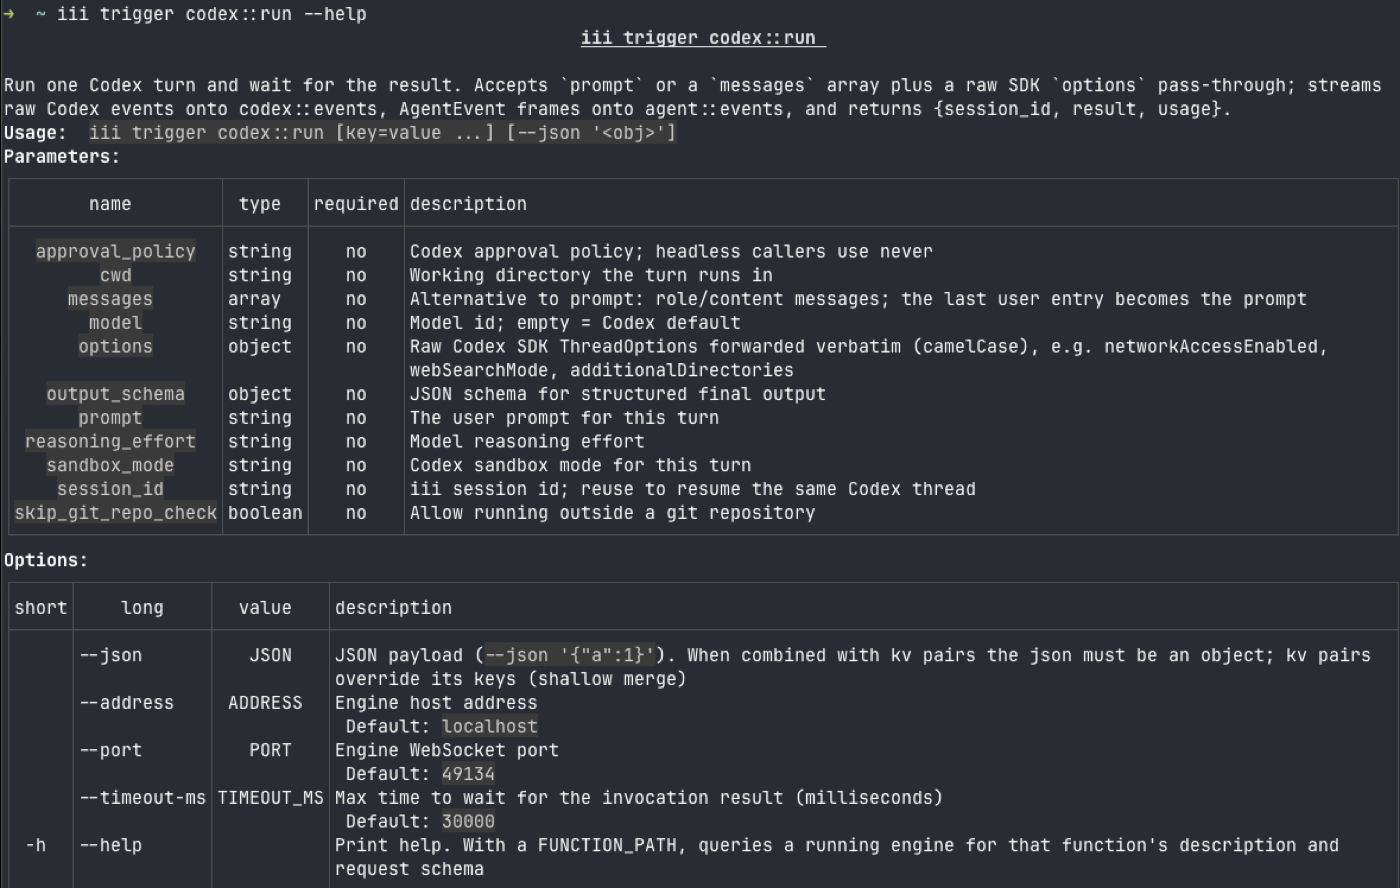1400x888 pixels.
Task: Click 'override its keys (shallow merge)' line
Action: [x=511, y=679]
